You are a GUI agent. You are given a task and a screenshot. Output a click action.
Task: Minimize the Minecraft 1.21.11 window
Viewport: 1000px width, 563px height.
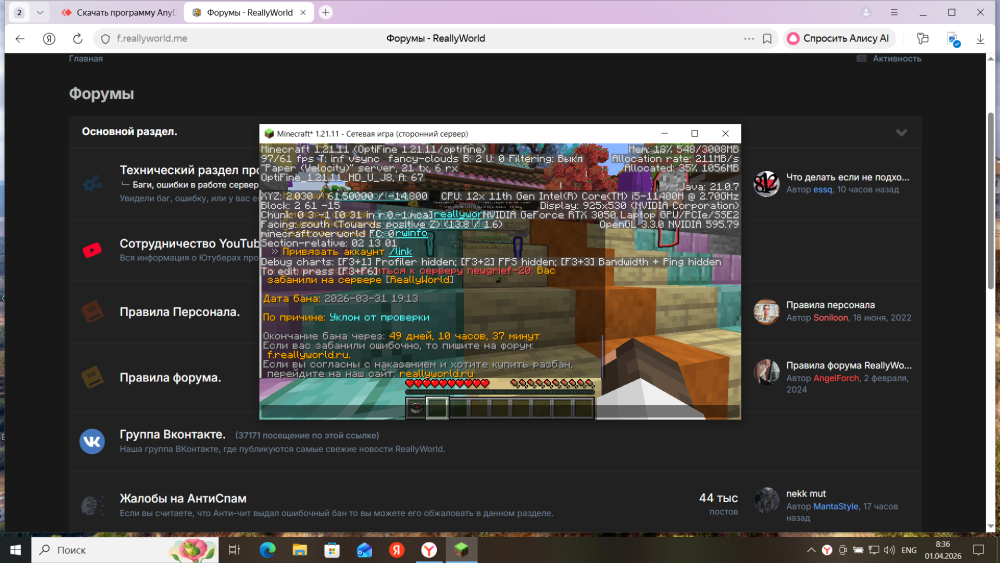[665, 133]
